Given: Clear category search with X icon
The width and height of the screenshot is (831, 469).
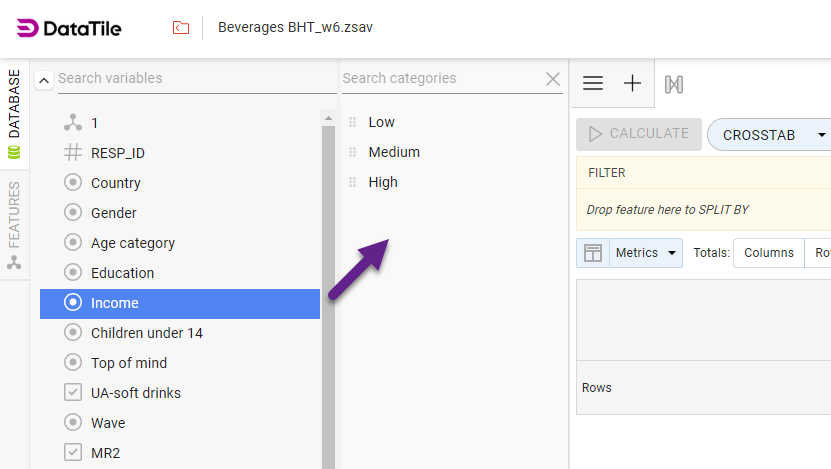Looking at the screenshot, I should (x=553, y=79).
